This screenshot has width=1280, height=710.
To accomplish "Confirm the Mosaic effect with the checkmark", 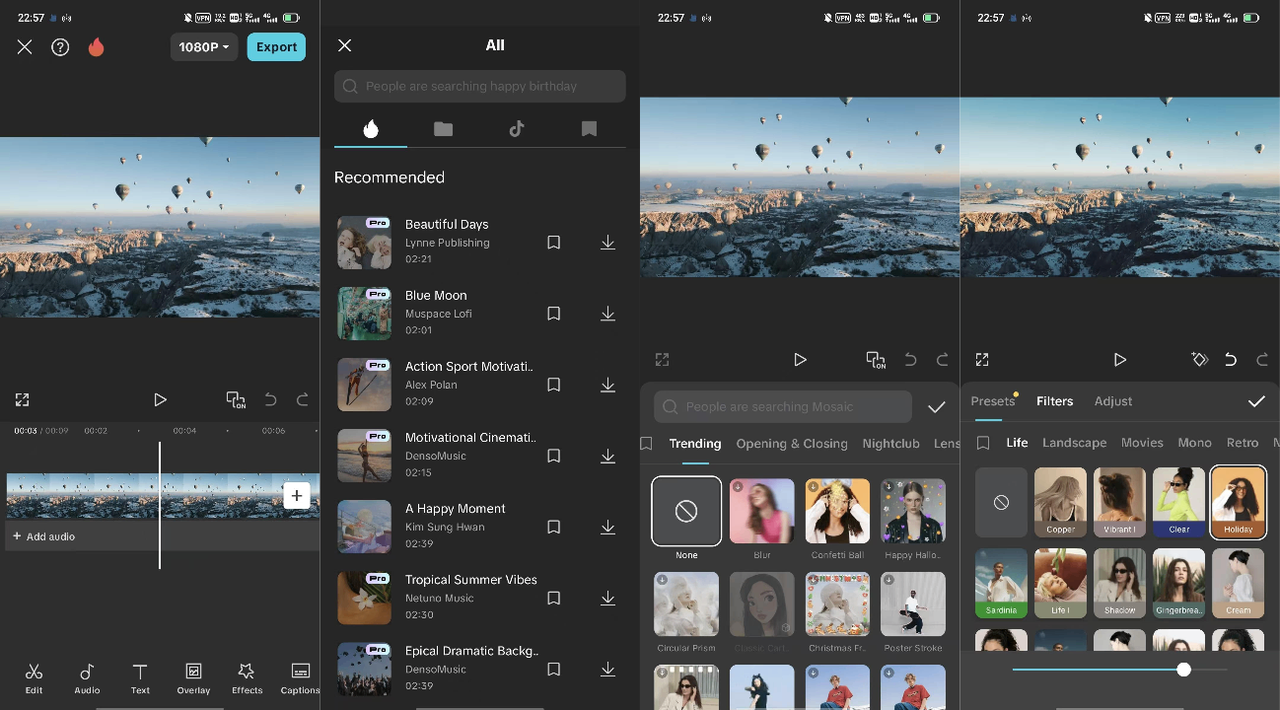I will [936, 407].
